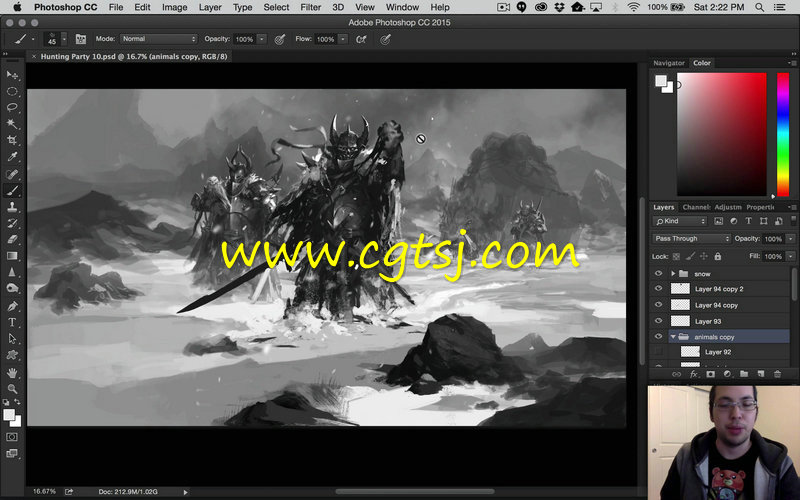Screen dimensions: 800x500
Task: Pick color in the color field
Action: [721, 134]
